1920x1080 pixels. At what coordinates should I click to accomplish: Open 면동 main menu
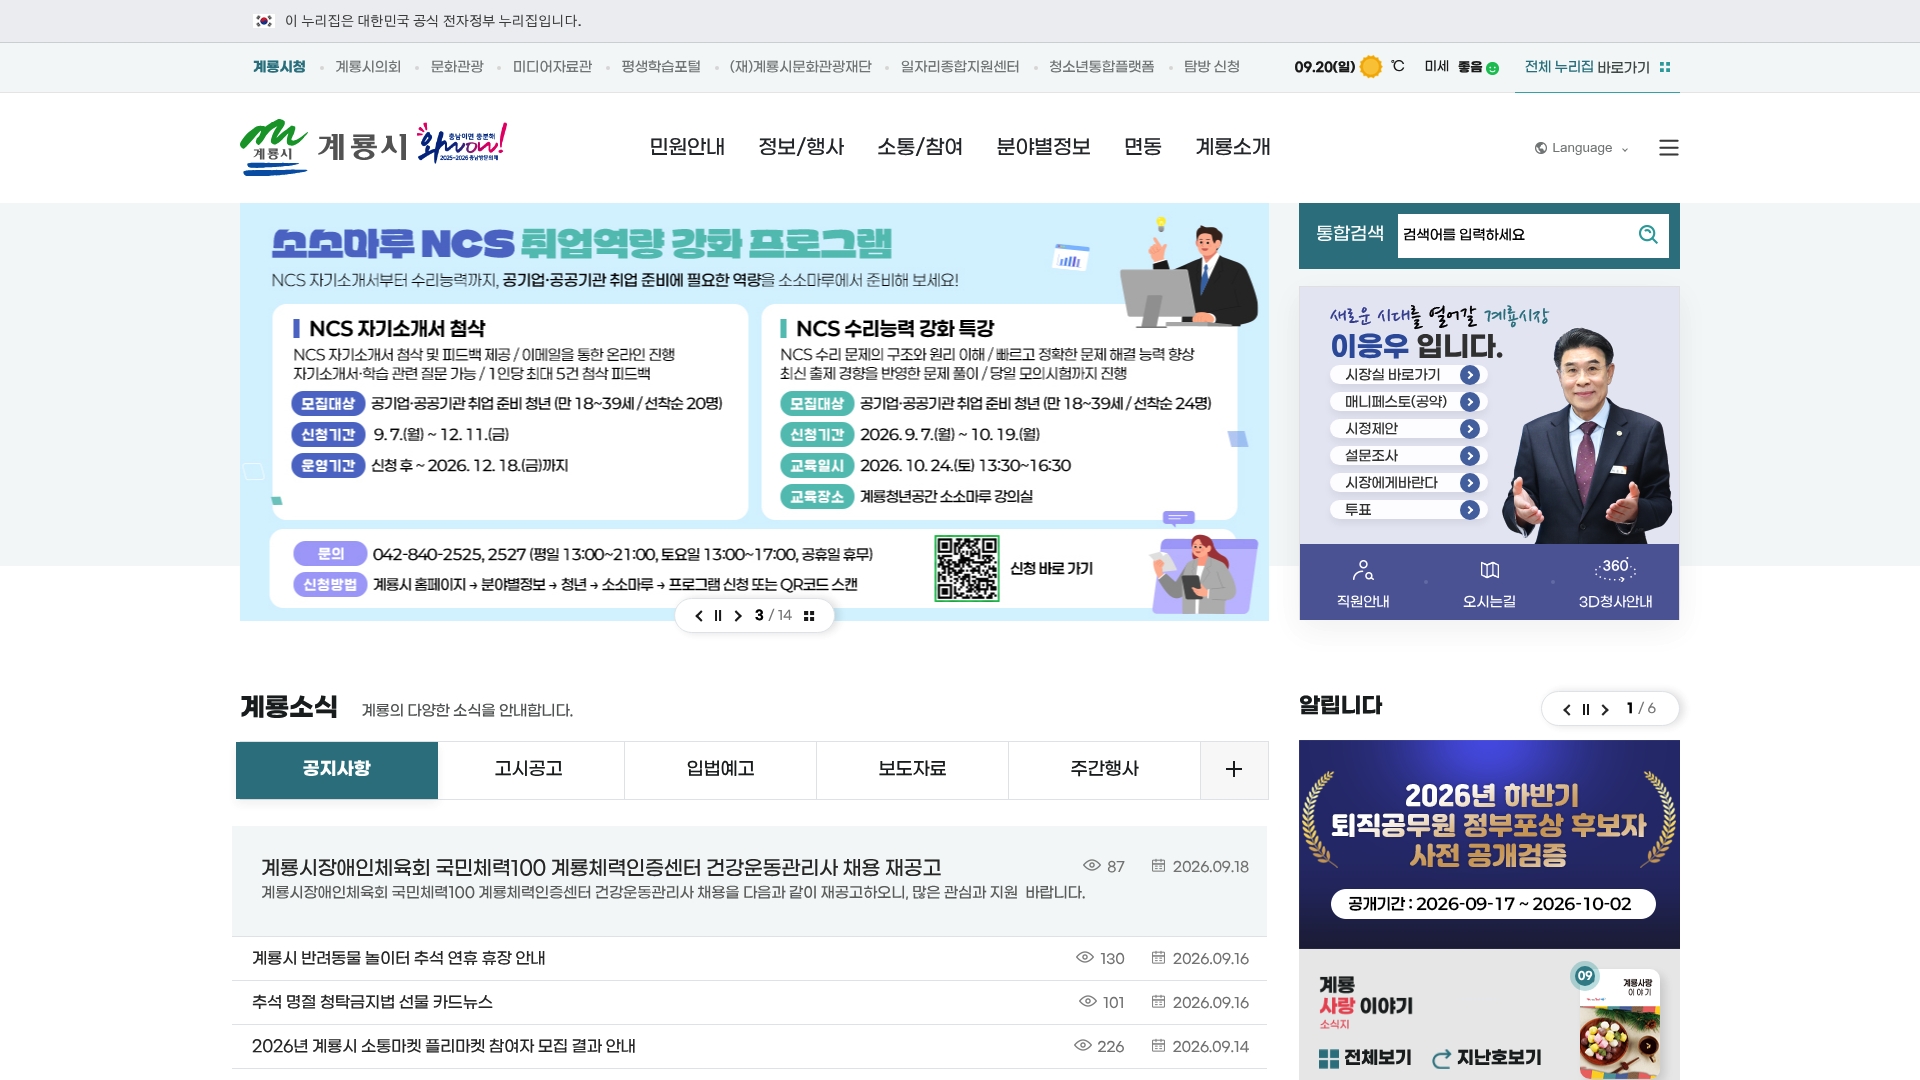[x=1143, y=147]
